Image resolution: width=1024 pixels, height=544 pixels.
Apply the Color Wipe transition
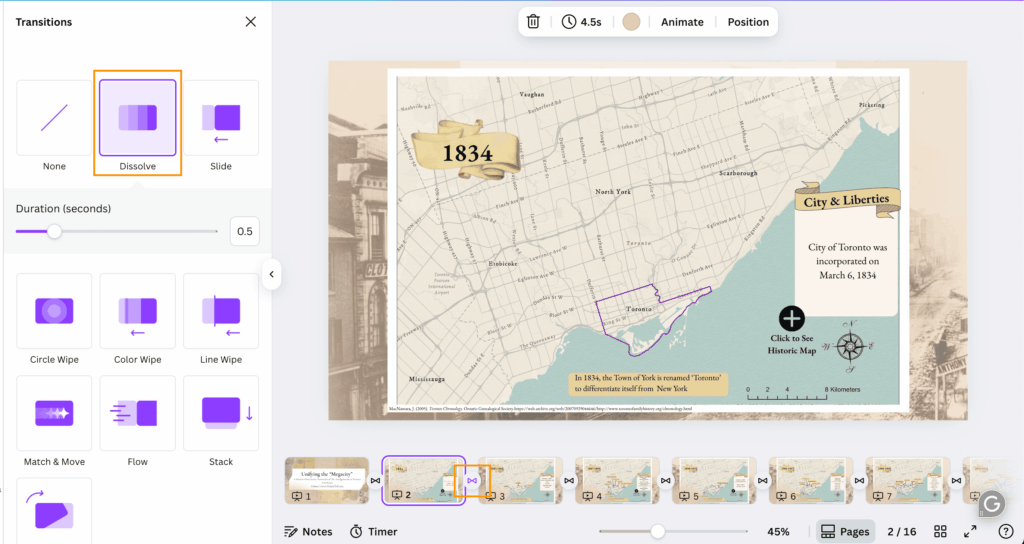tap(137, 311)
